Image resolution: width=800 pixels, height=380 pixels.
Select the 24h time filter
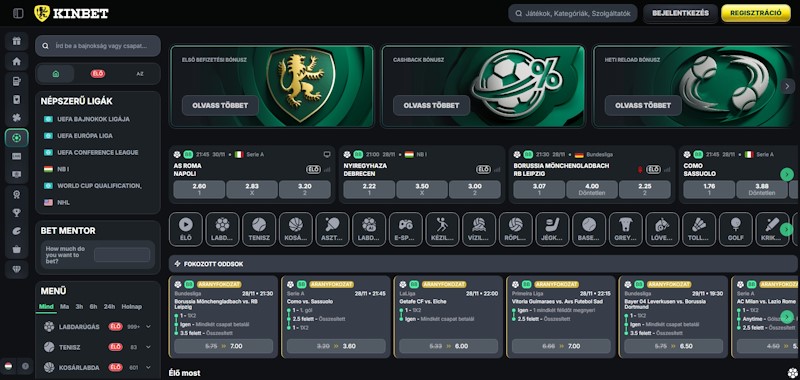[x=109, y=307]
